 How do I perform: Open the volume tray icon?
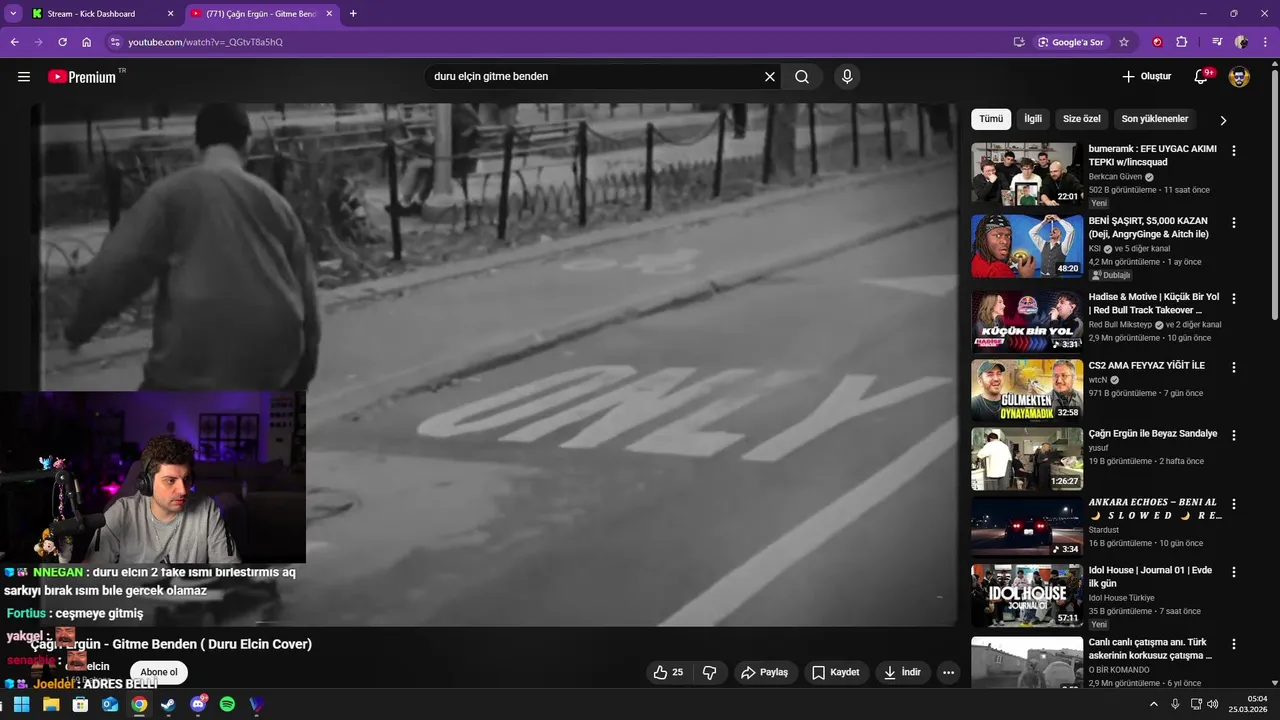pyautogui.click(x=1212, y=704)
